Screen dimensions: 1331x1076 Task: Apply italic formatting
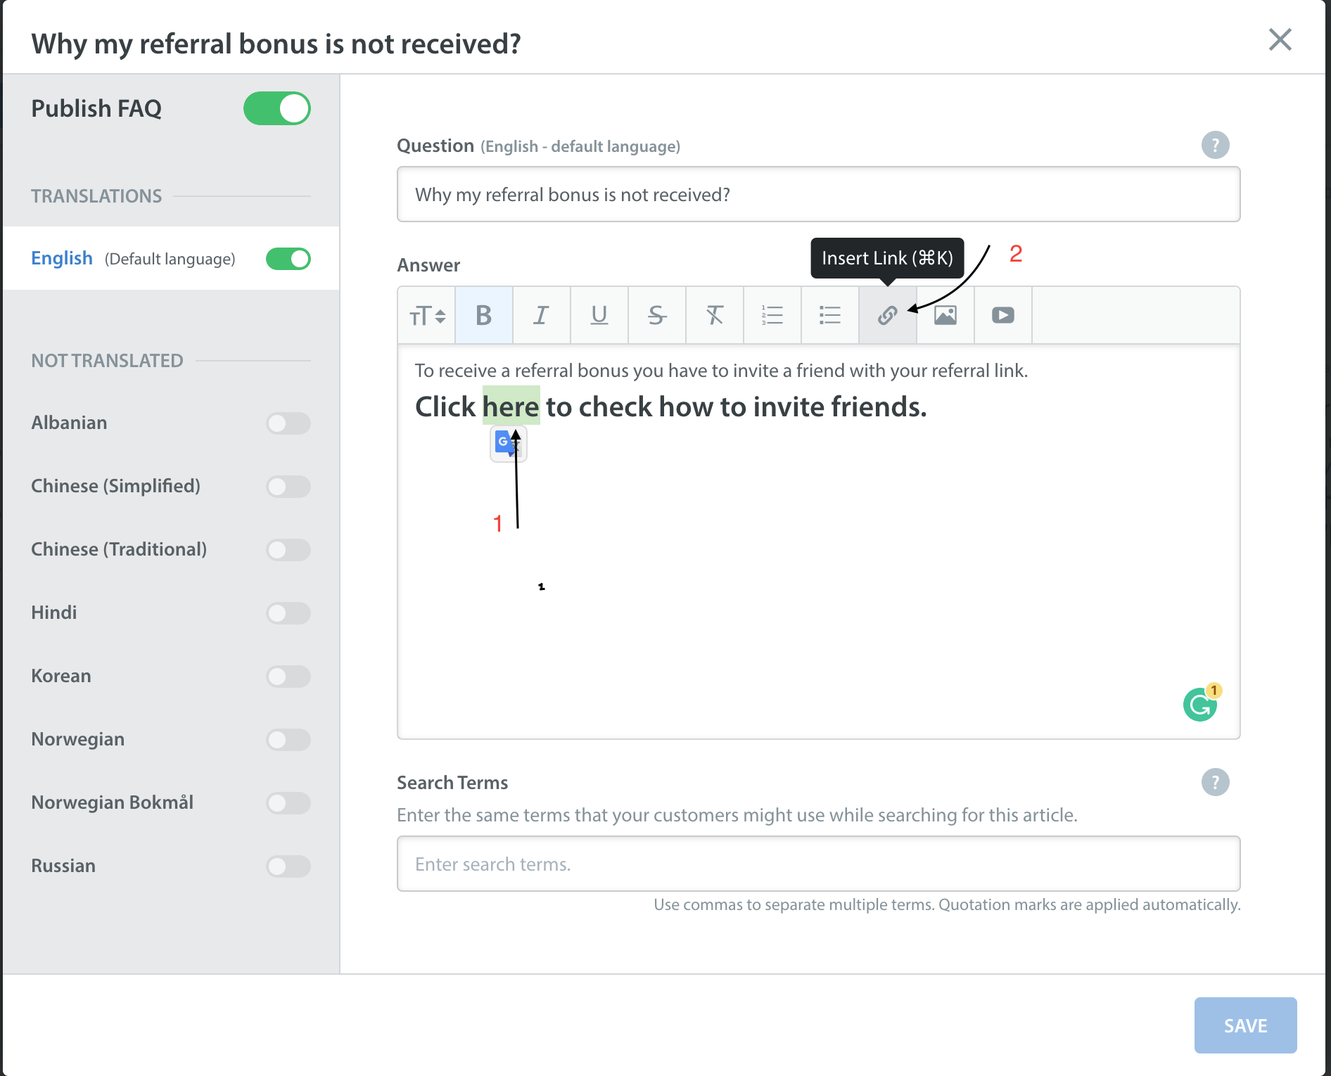pyautogui.click(x=541, y=315)
